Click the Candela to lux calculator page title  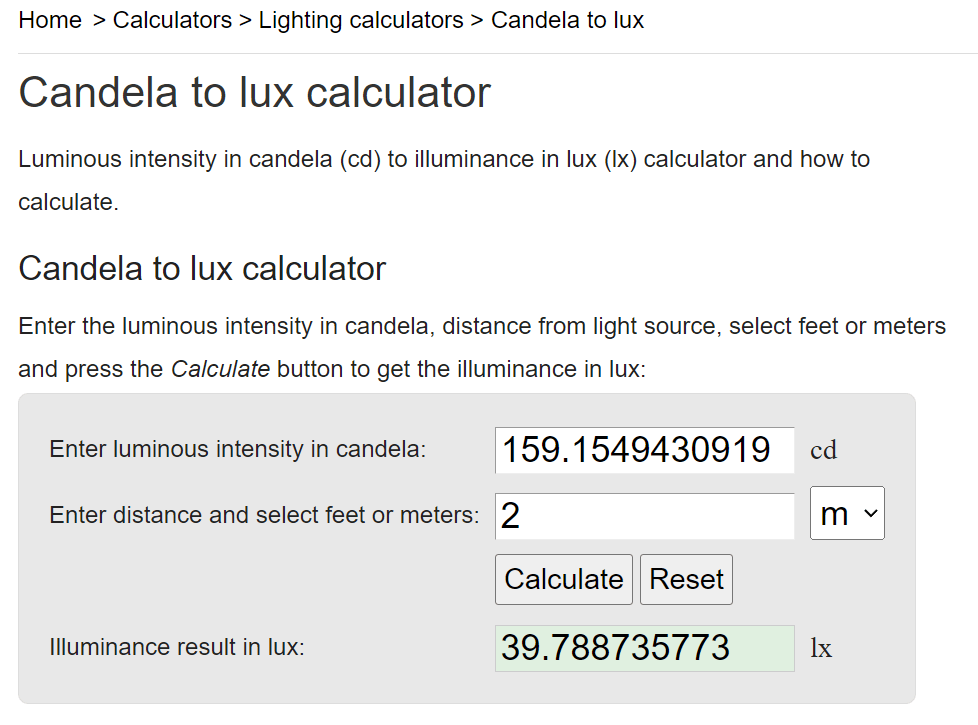[254, 92]
